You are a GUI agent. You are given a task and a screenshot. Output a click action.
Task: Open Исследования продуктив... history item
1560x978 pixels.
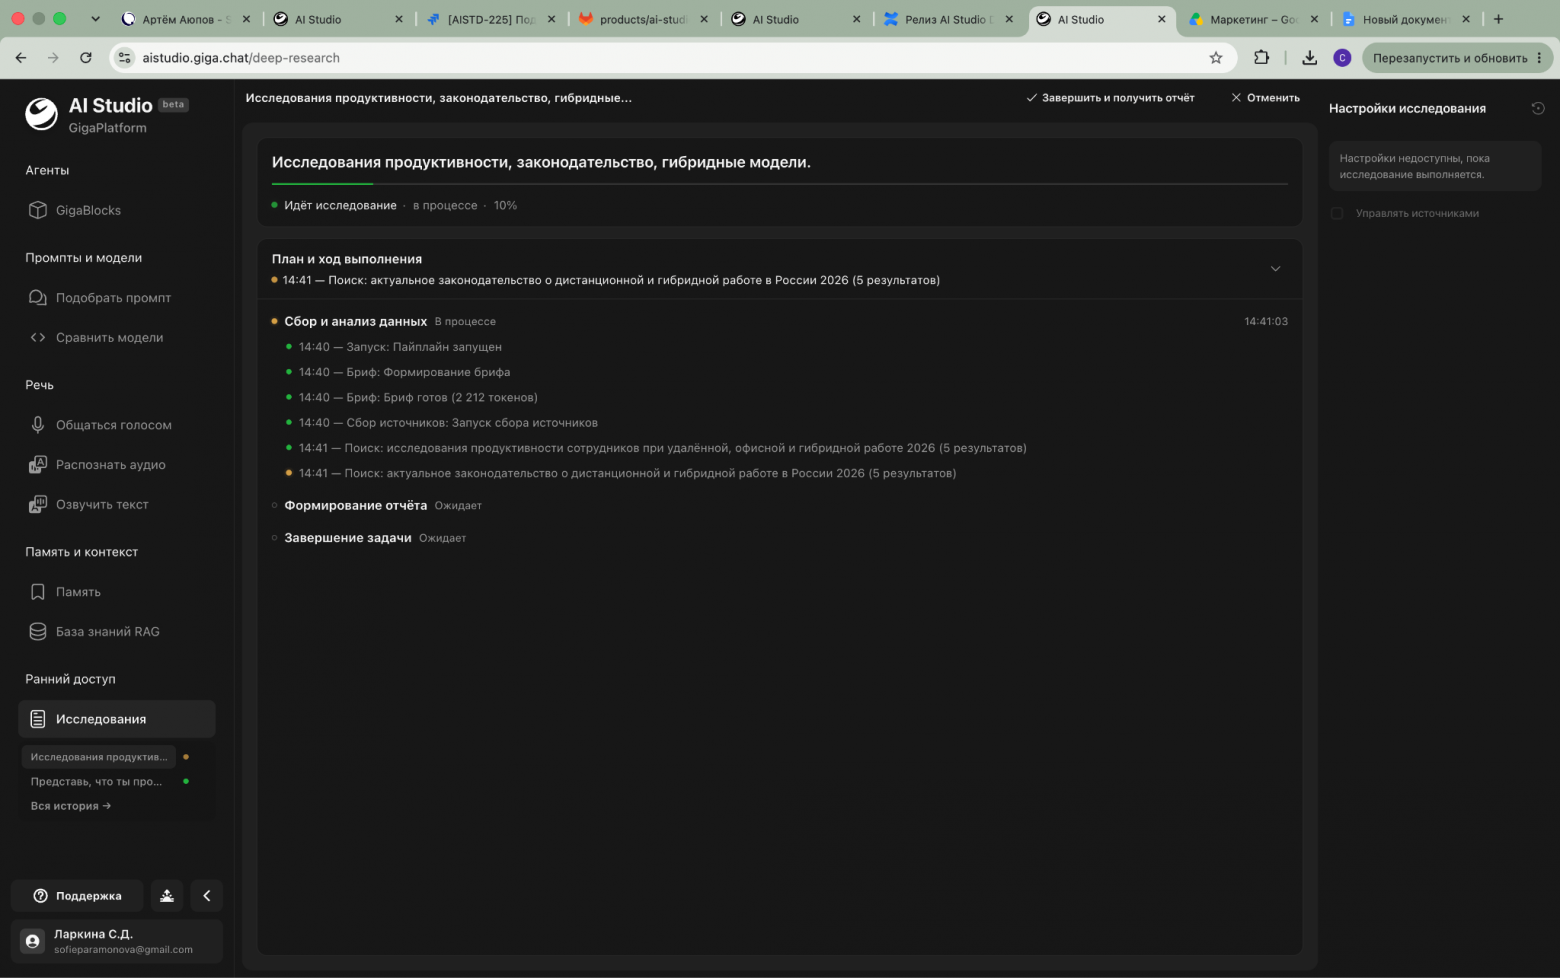tap(99, 757)
